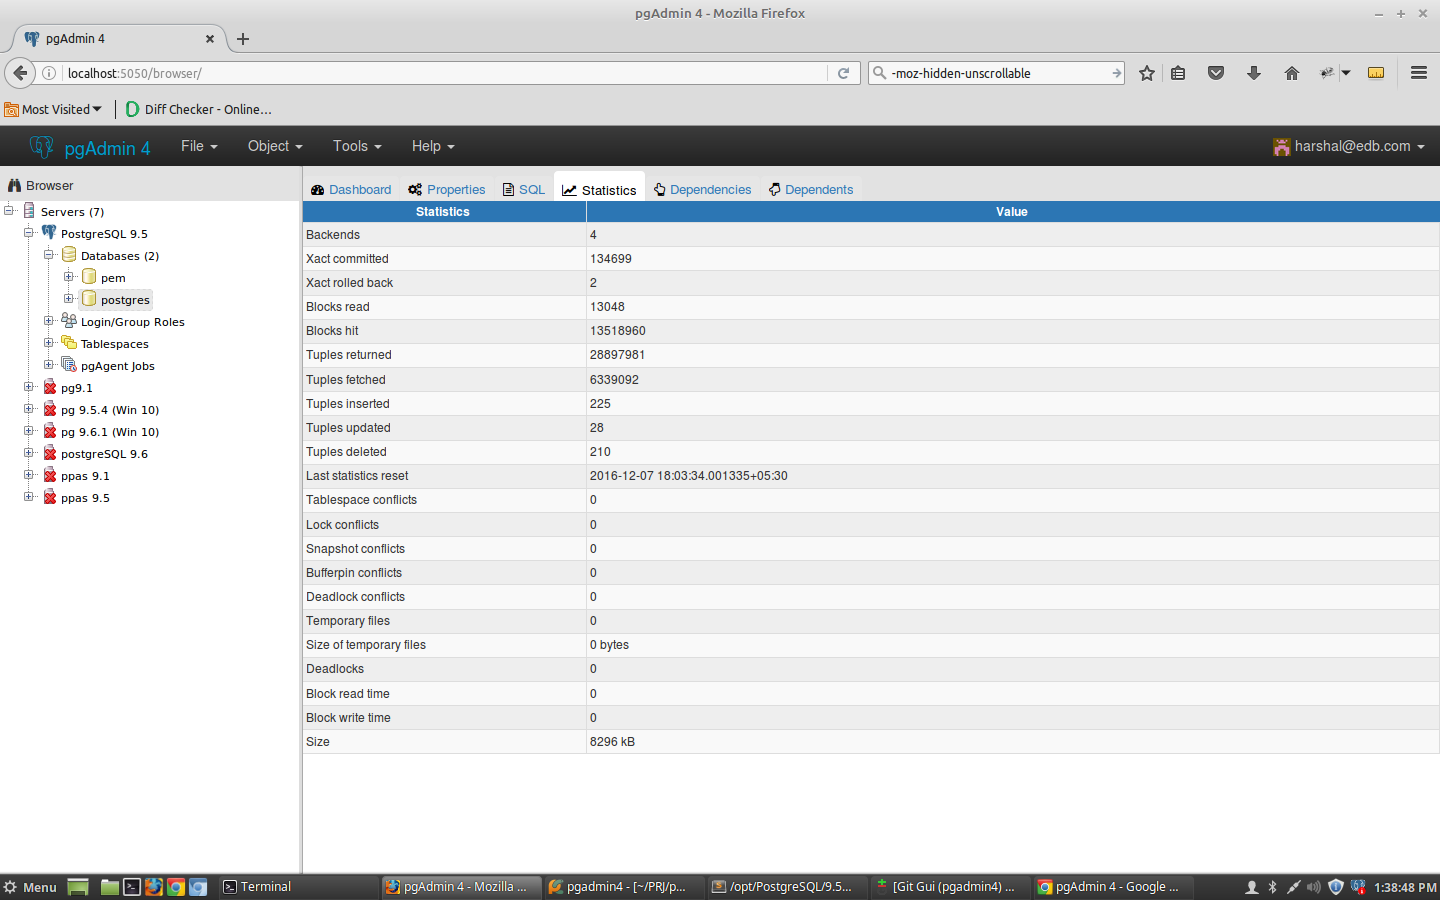Click the Firefox home icon
Screen dimensions: 1440x900
point(1291,73)
